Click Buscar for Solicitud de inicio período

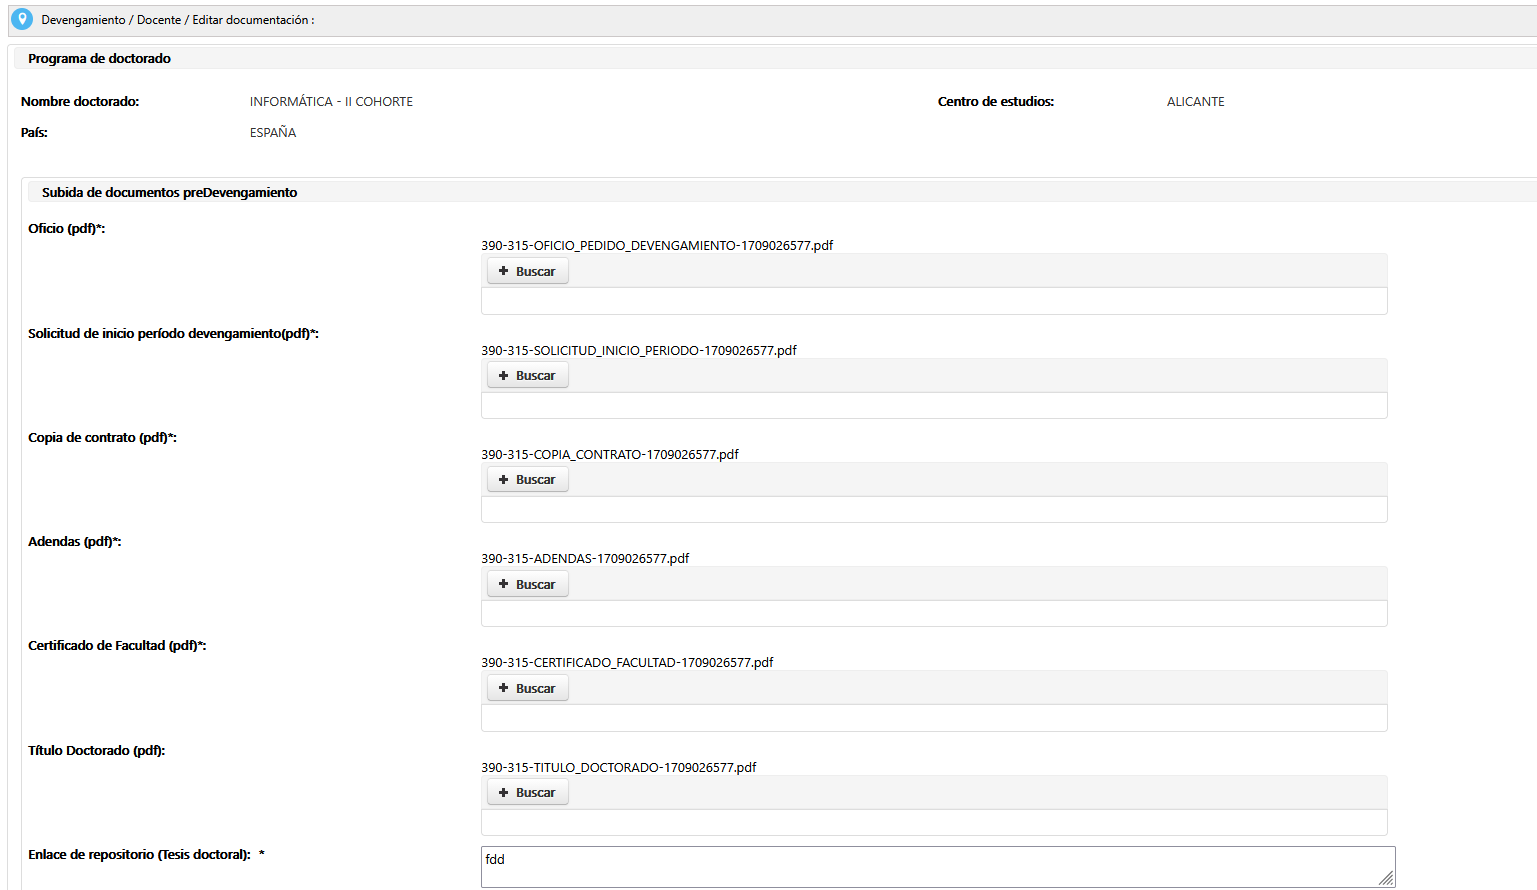tap(527, 376)
